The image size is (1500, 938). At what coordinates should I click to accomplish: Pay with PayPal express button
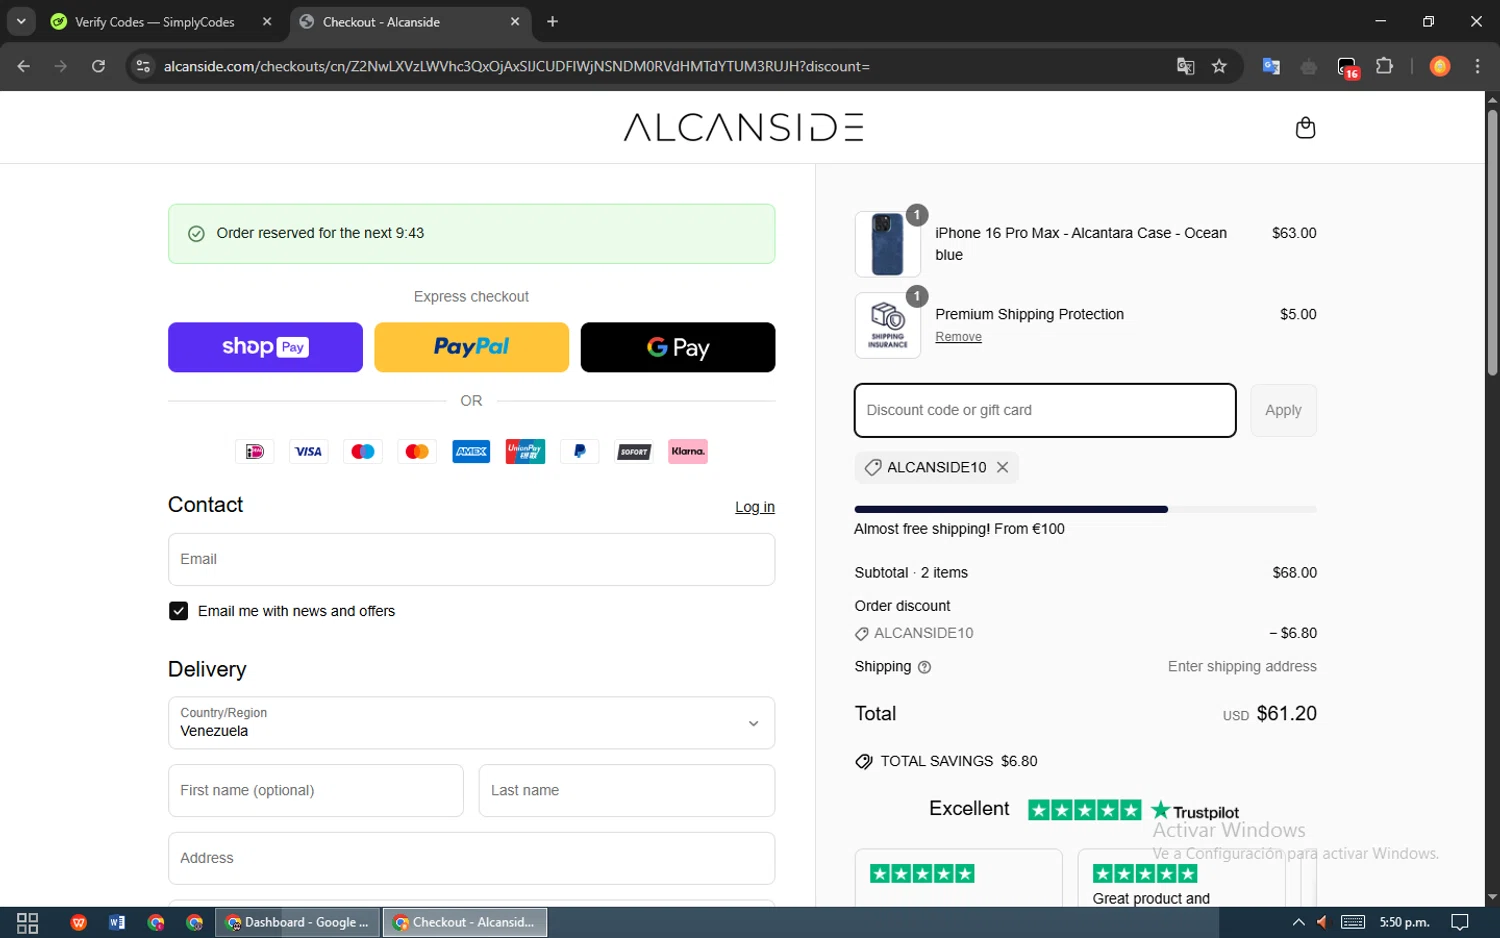tap(471, 347)
